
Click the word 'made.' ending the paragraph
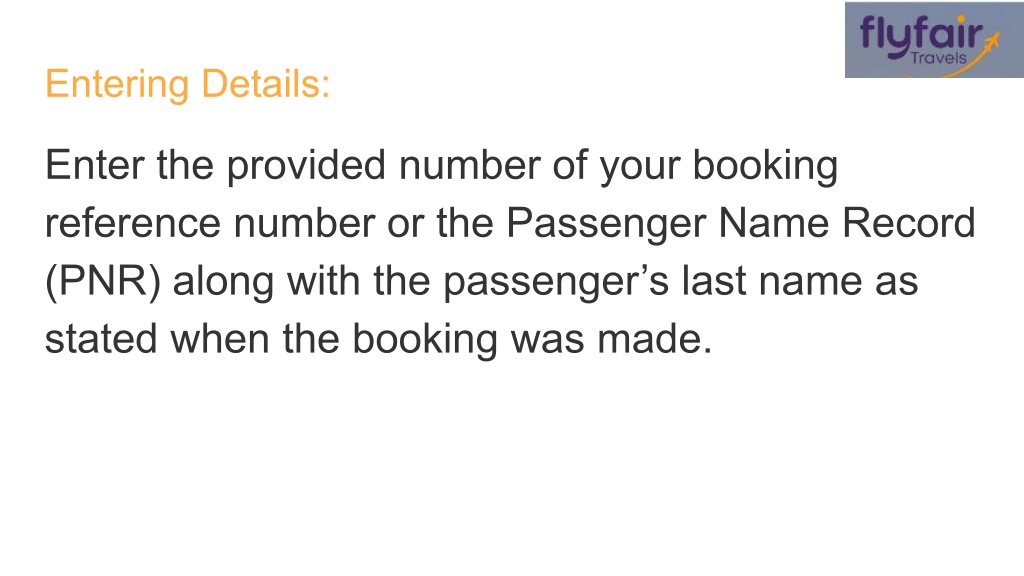coord(654,340)
